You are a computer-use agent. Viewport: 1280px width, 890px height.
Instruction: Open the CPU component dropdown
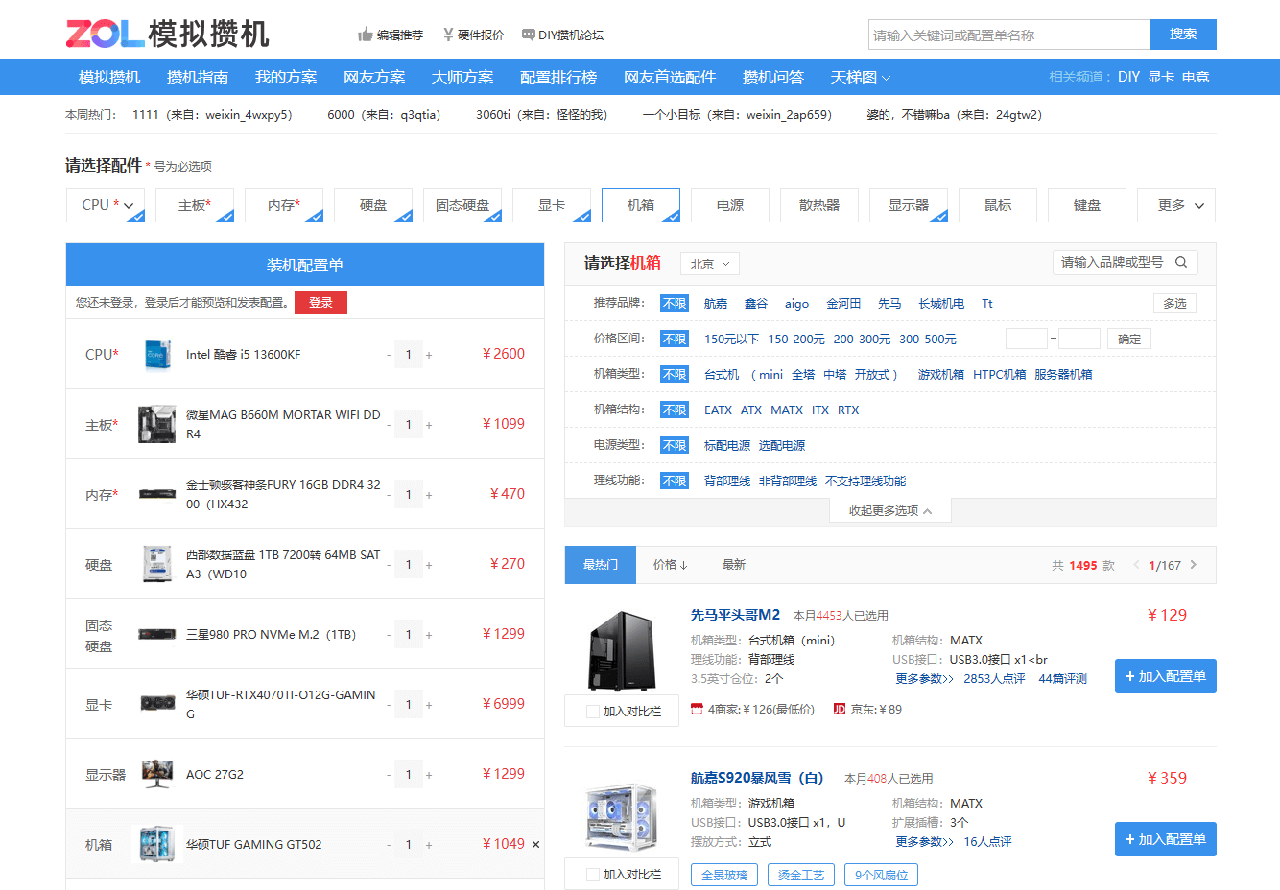tap(106, 205)
